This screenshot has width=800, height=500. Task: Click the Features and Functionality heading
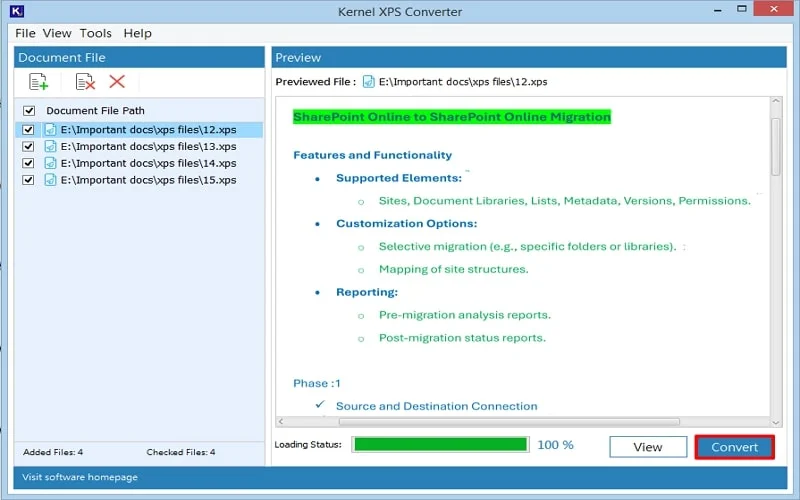372,155
